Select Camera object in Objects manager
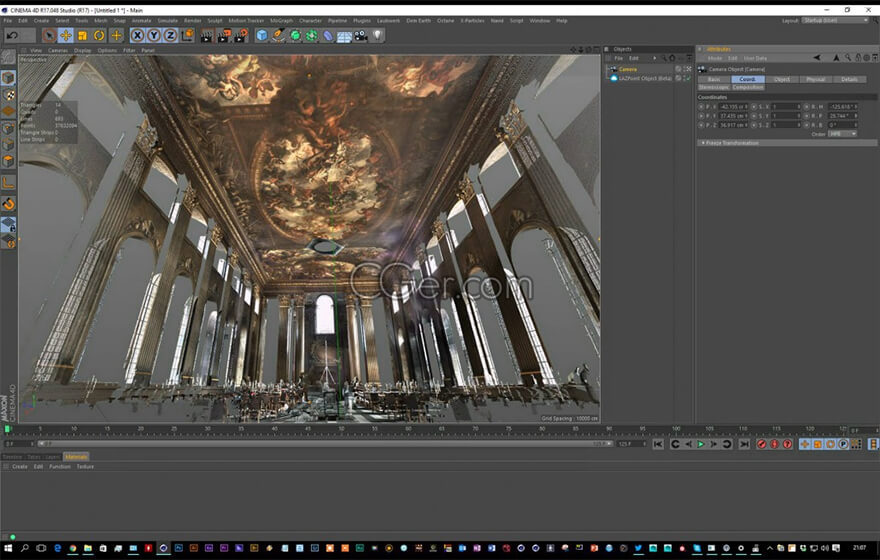This screenshot has width=880, height=560. pos(627,69)
